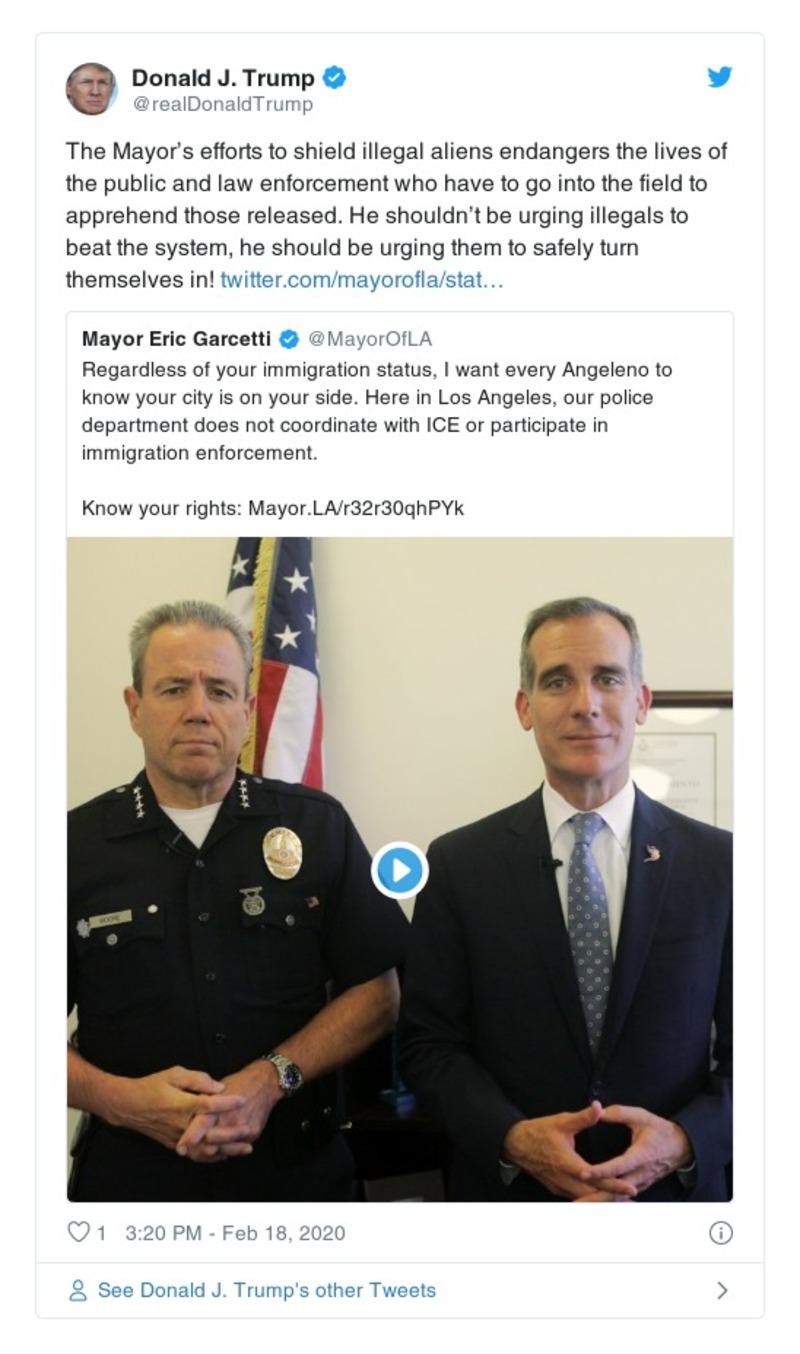Expand the right chevron in the footer

[x=722, y=1290]
